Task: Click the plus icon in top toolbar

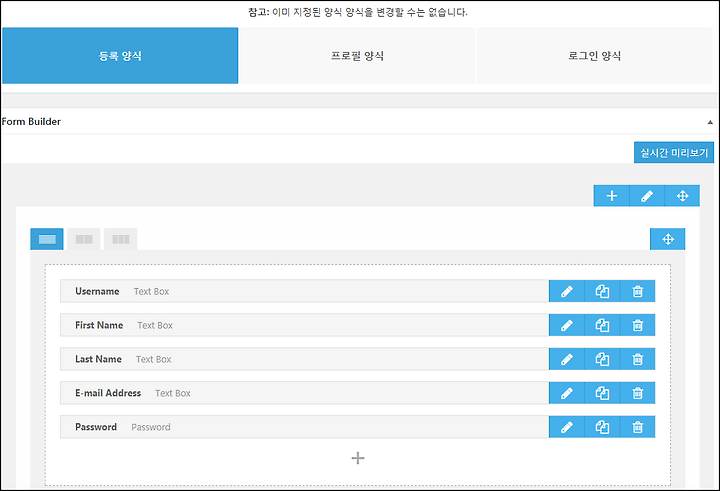Action: click(611, 196)
